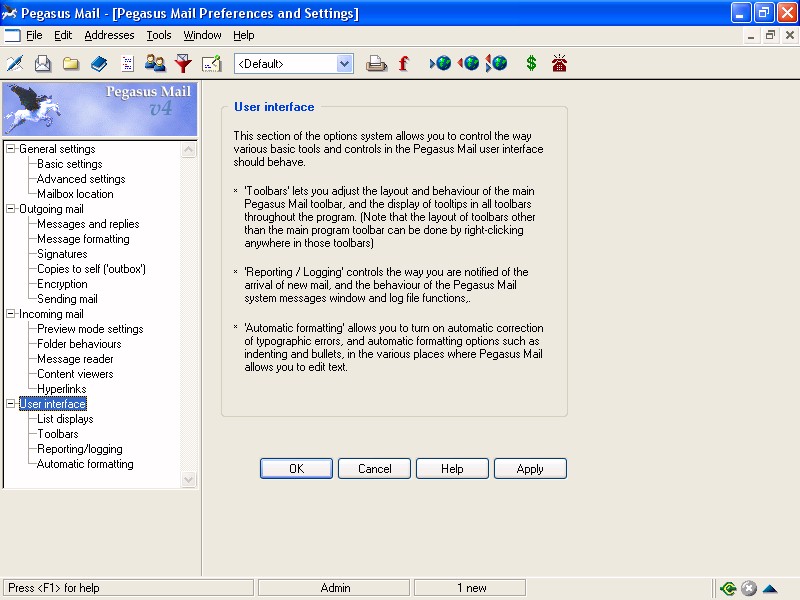Select Copies to self ('outbox') item
800x600 pixels.
[91, 269]
